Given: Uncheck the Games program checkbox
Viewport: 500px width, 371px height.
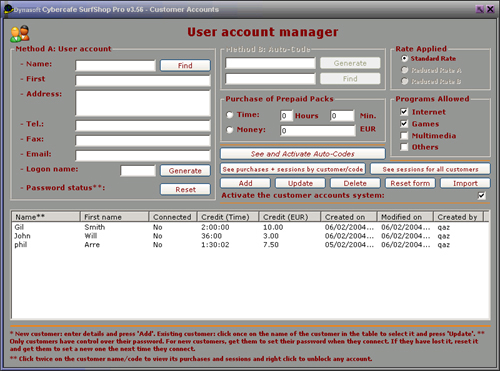Looking at the screenshot, I should [404, 124].
